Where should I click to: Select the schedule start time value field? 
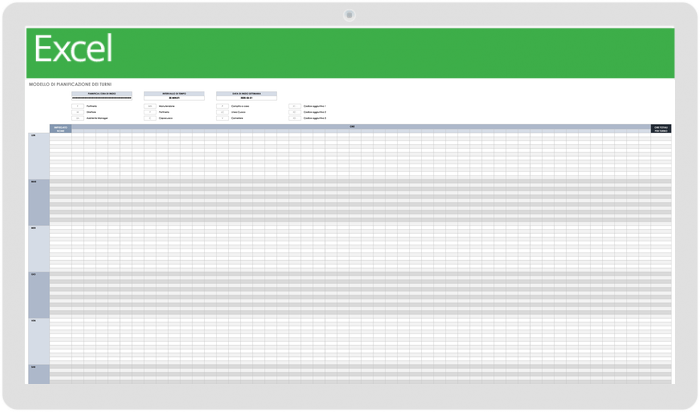[102, 98]
